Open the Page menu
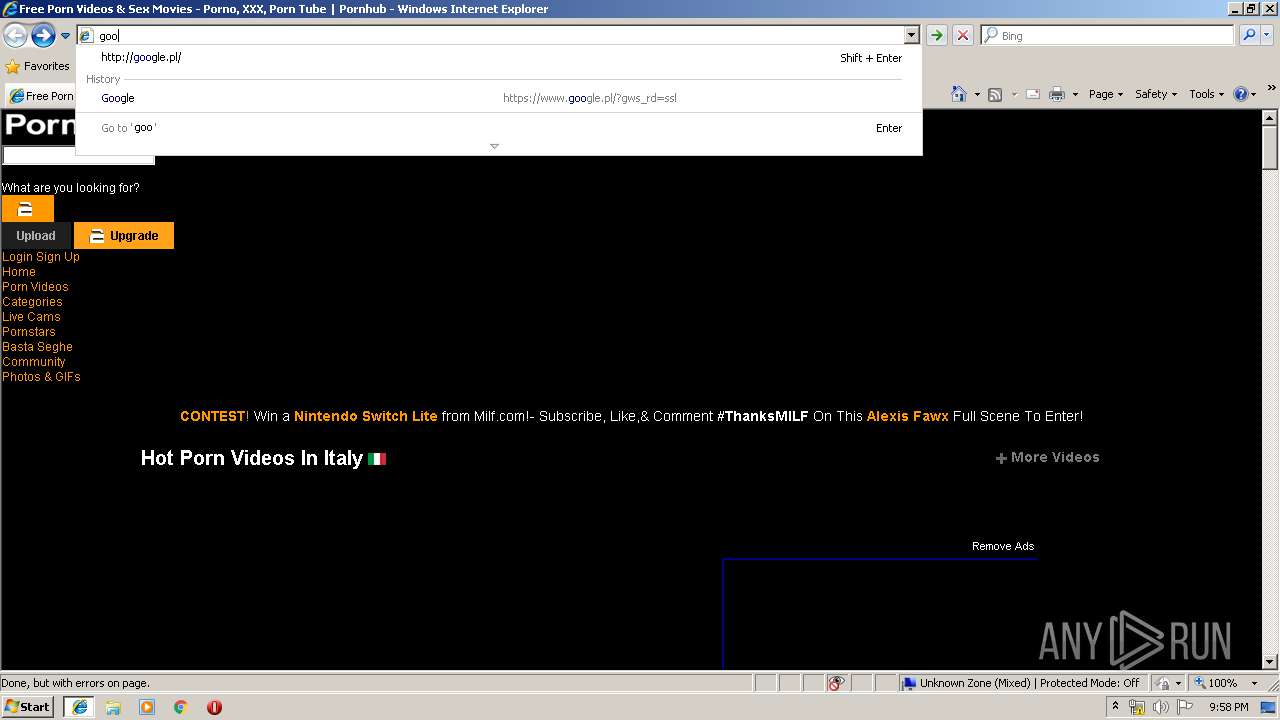This screenshot has height=720, width=1280. pyautogui.click(x=1106, y=94)
